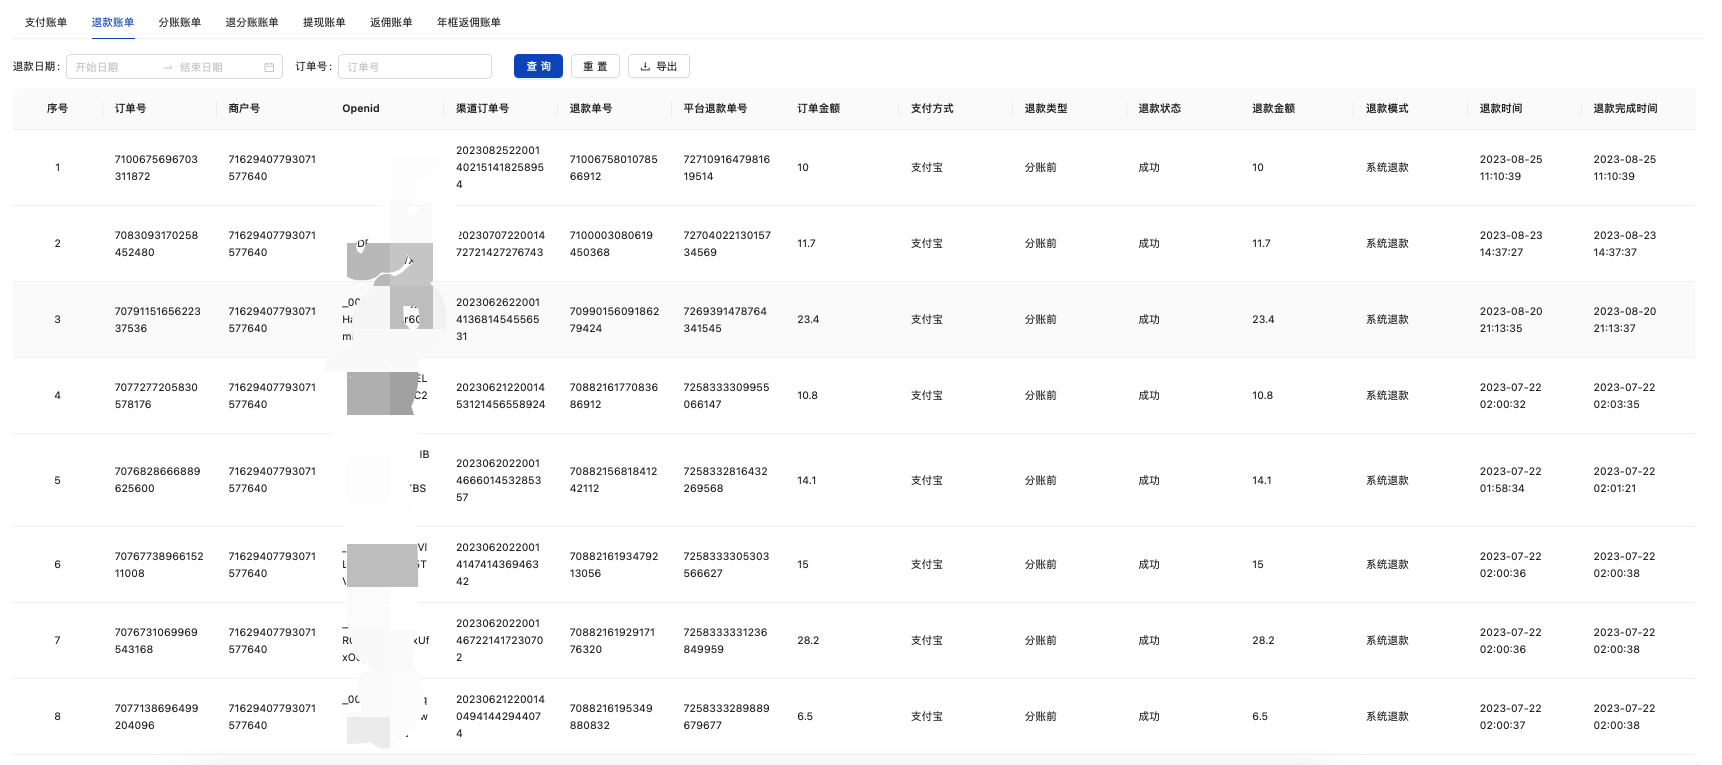
Task: Click refund number 7099015609186279424
Action: coord(614,319)
